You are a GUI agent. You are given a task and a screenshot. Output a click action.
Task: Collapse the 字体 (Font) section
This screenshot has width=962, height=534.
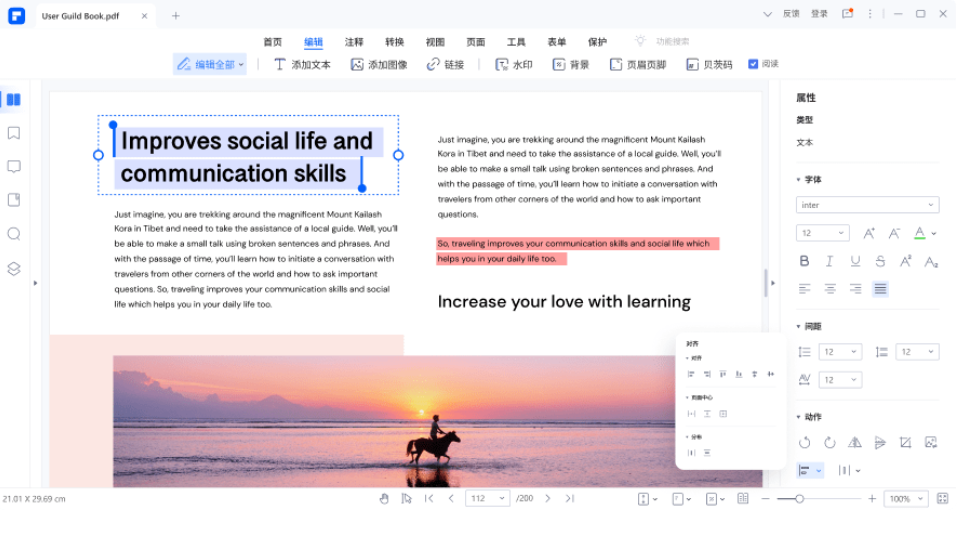pos(798,180)
